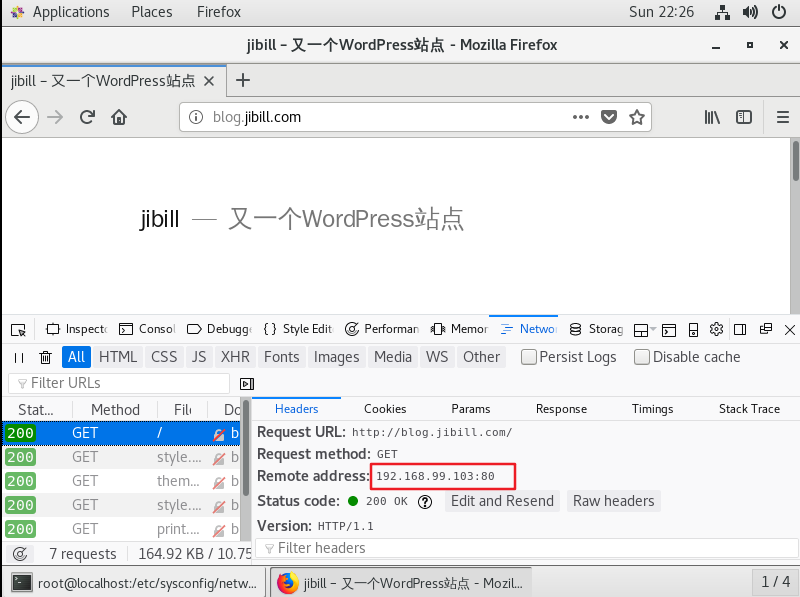This screenshot has width=800, height=597.
Task: Dock devtools to side icon
Action: tap(740, 330)
